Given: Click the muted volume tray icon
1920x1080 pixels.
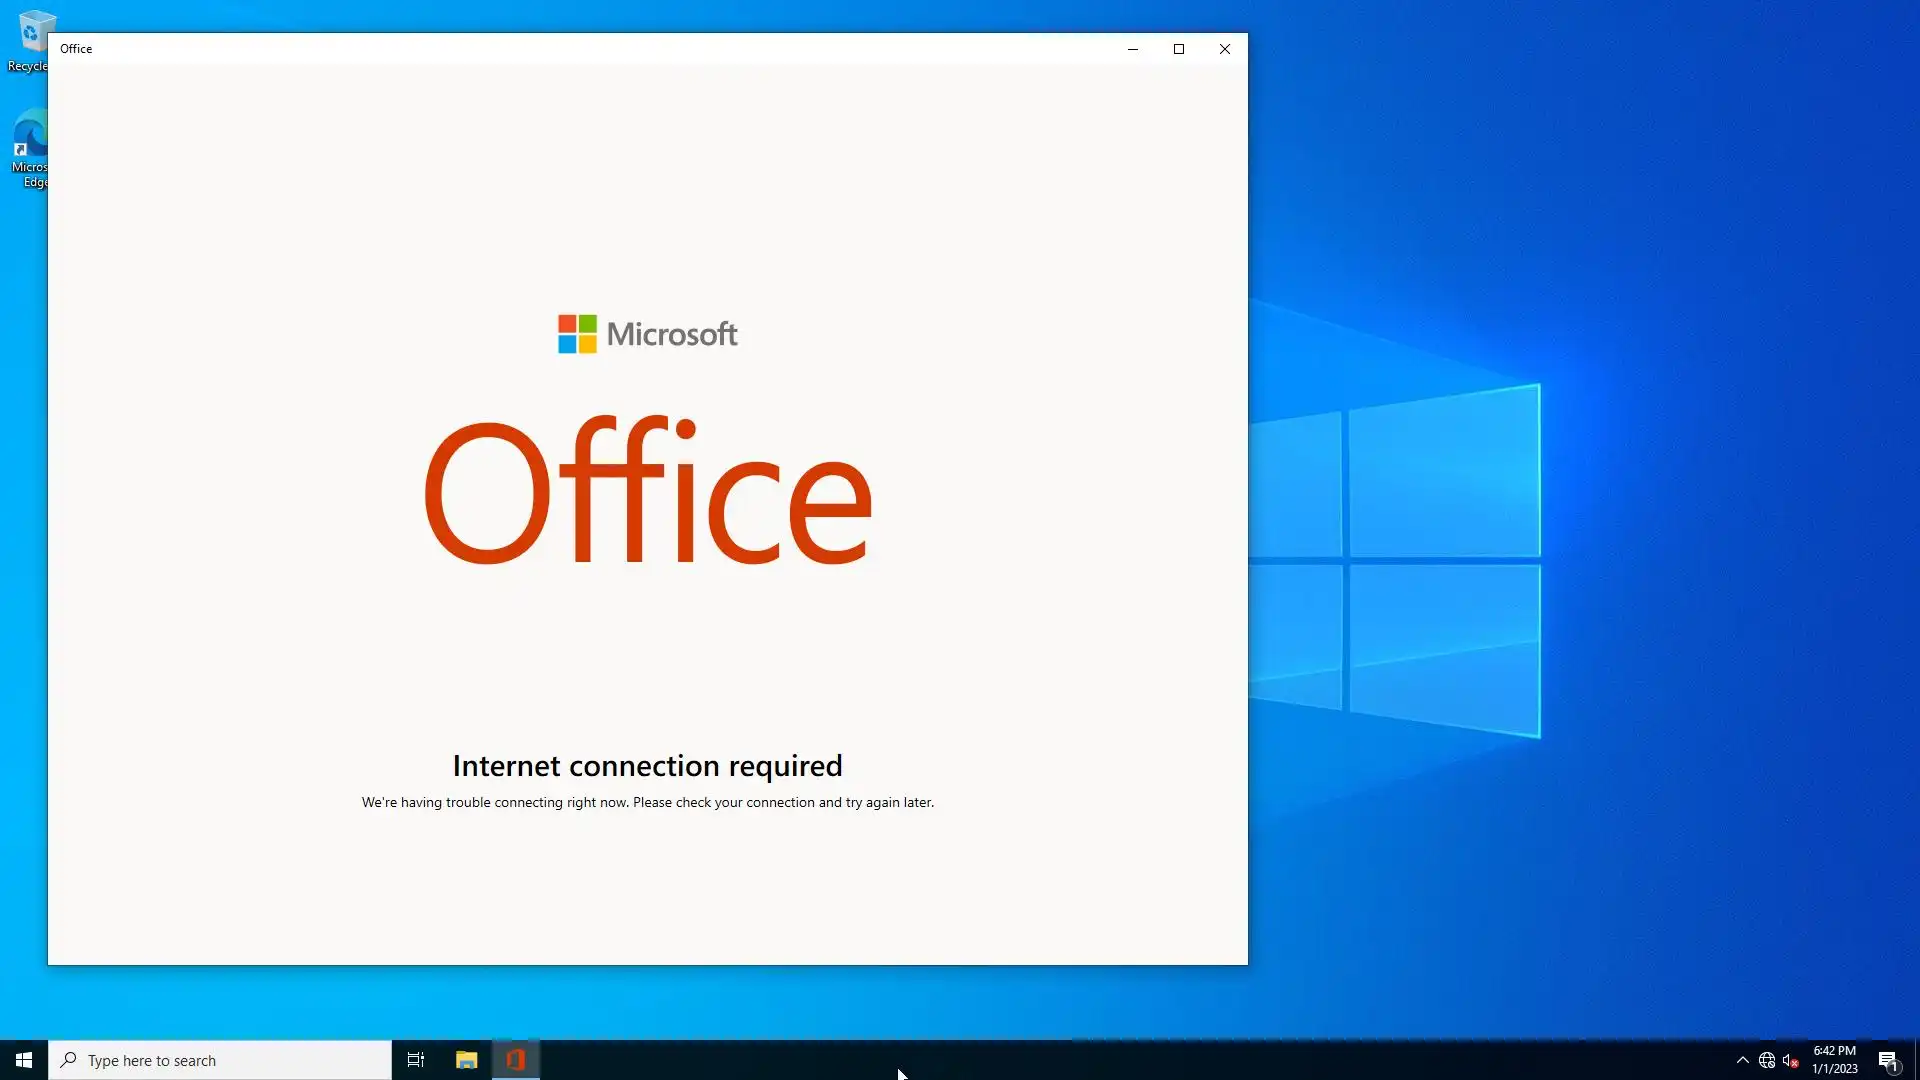Looking at the screenshot, I should (1791, 1060).
